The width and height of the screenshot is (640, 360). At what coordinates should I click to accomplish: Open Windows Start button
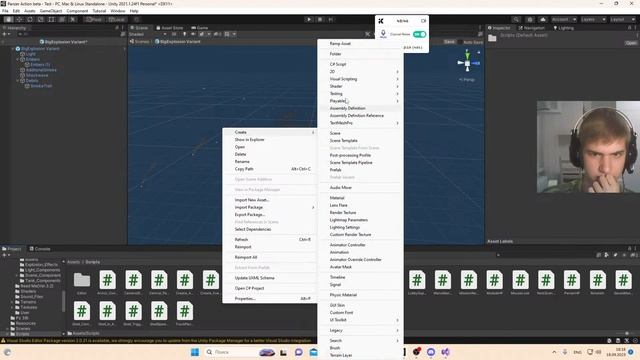[195, 352]
